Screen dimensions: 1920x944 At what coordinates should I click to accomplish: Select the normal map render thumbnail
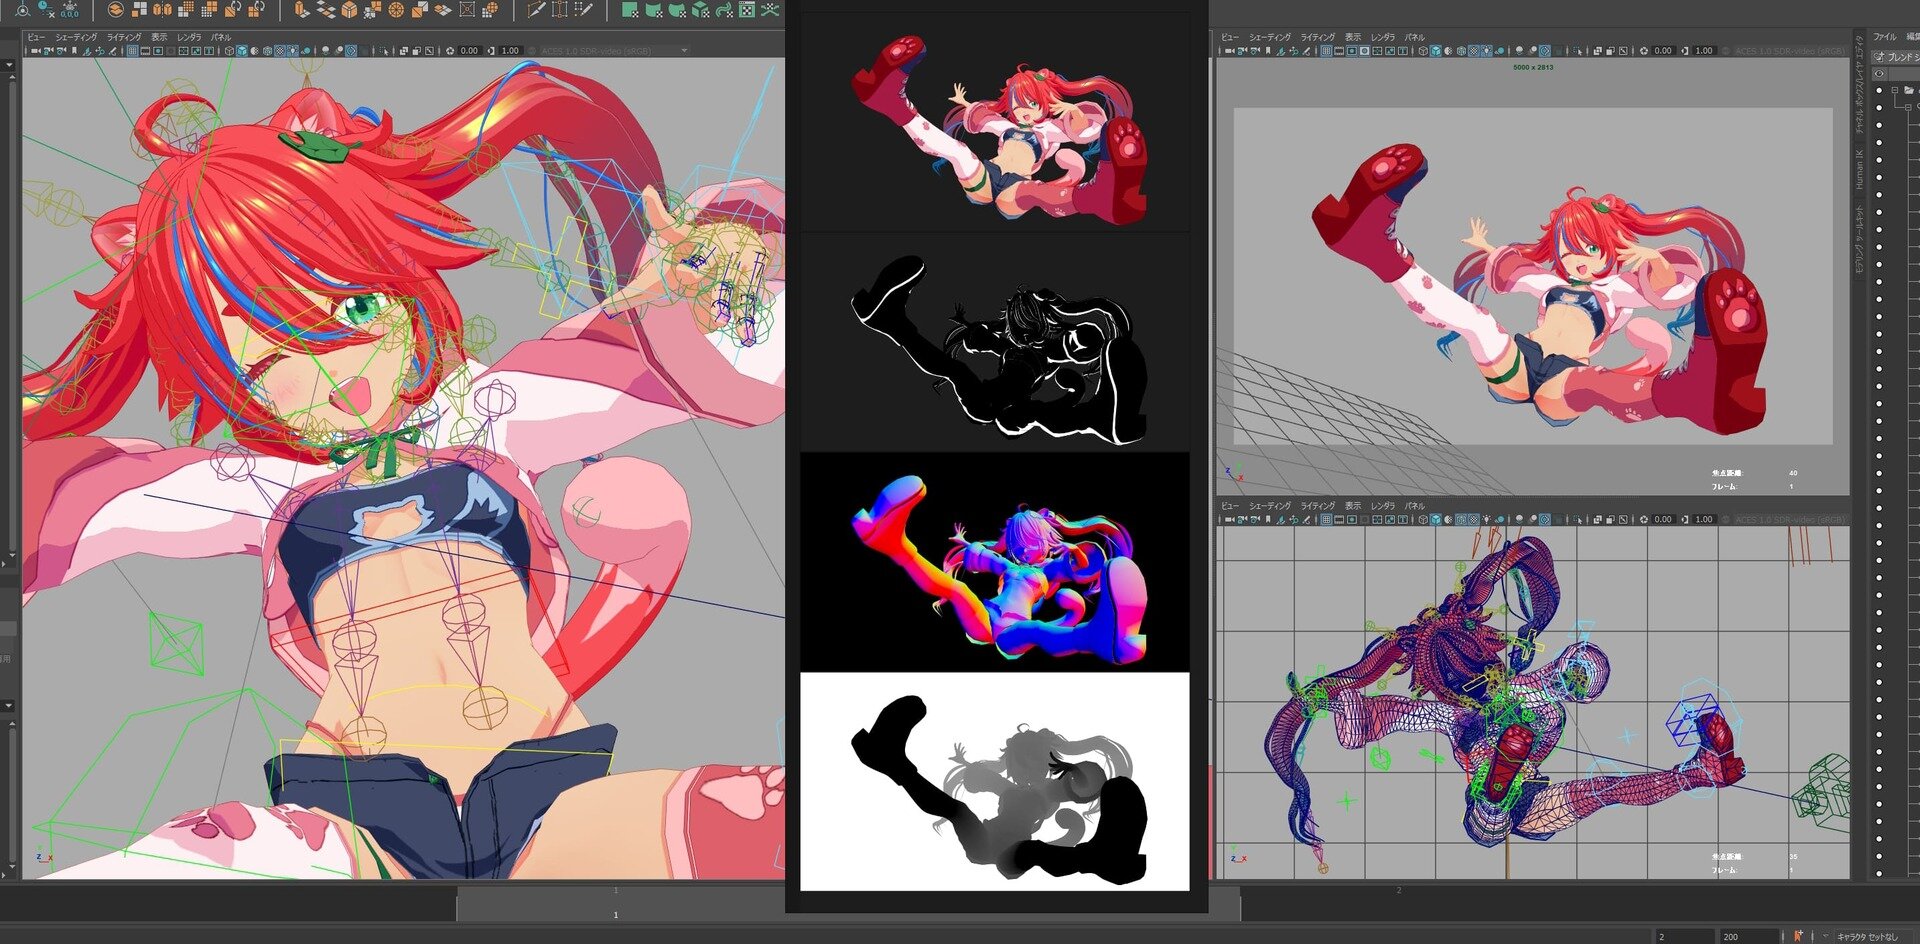995,562
